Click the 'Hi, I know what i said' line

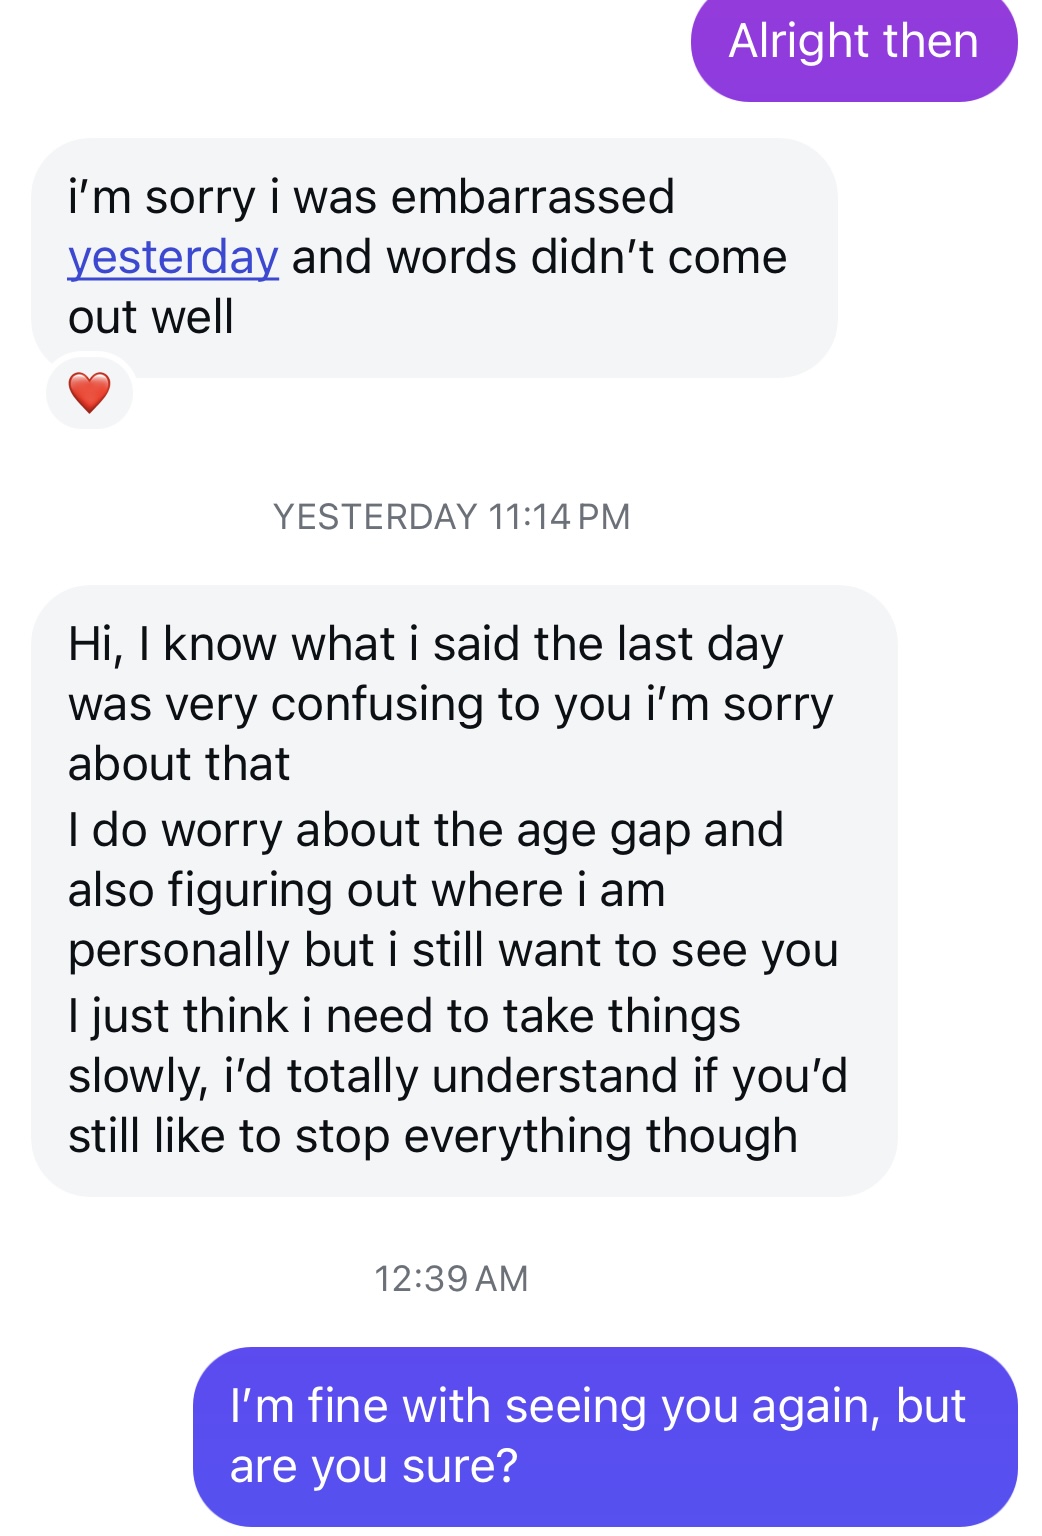point(425,644)
